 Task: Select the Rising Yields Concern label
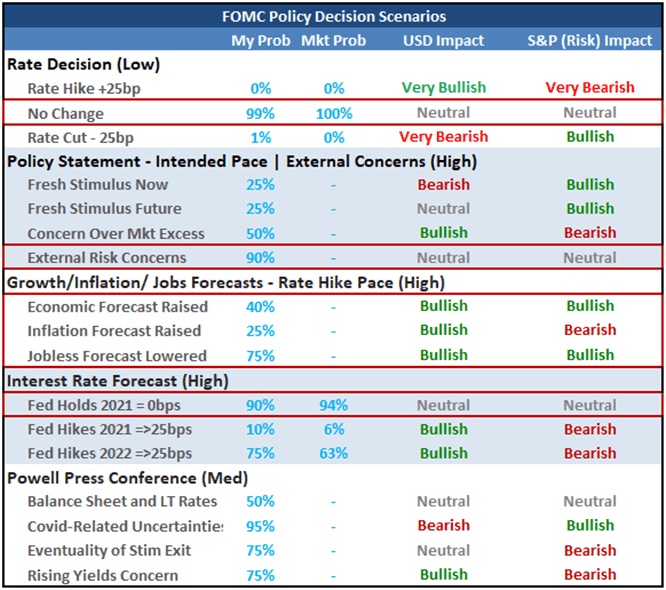[x=103, y=576]
